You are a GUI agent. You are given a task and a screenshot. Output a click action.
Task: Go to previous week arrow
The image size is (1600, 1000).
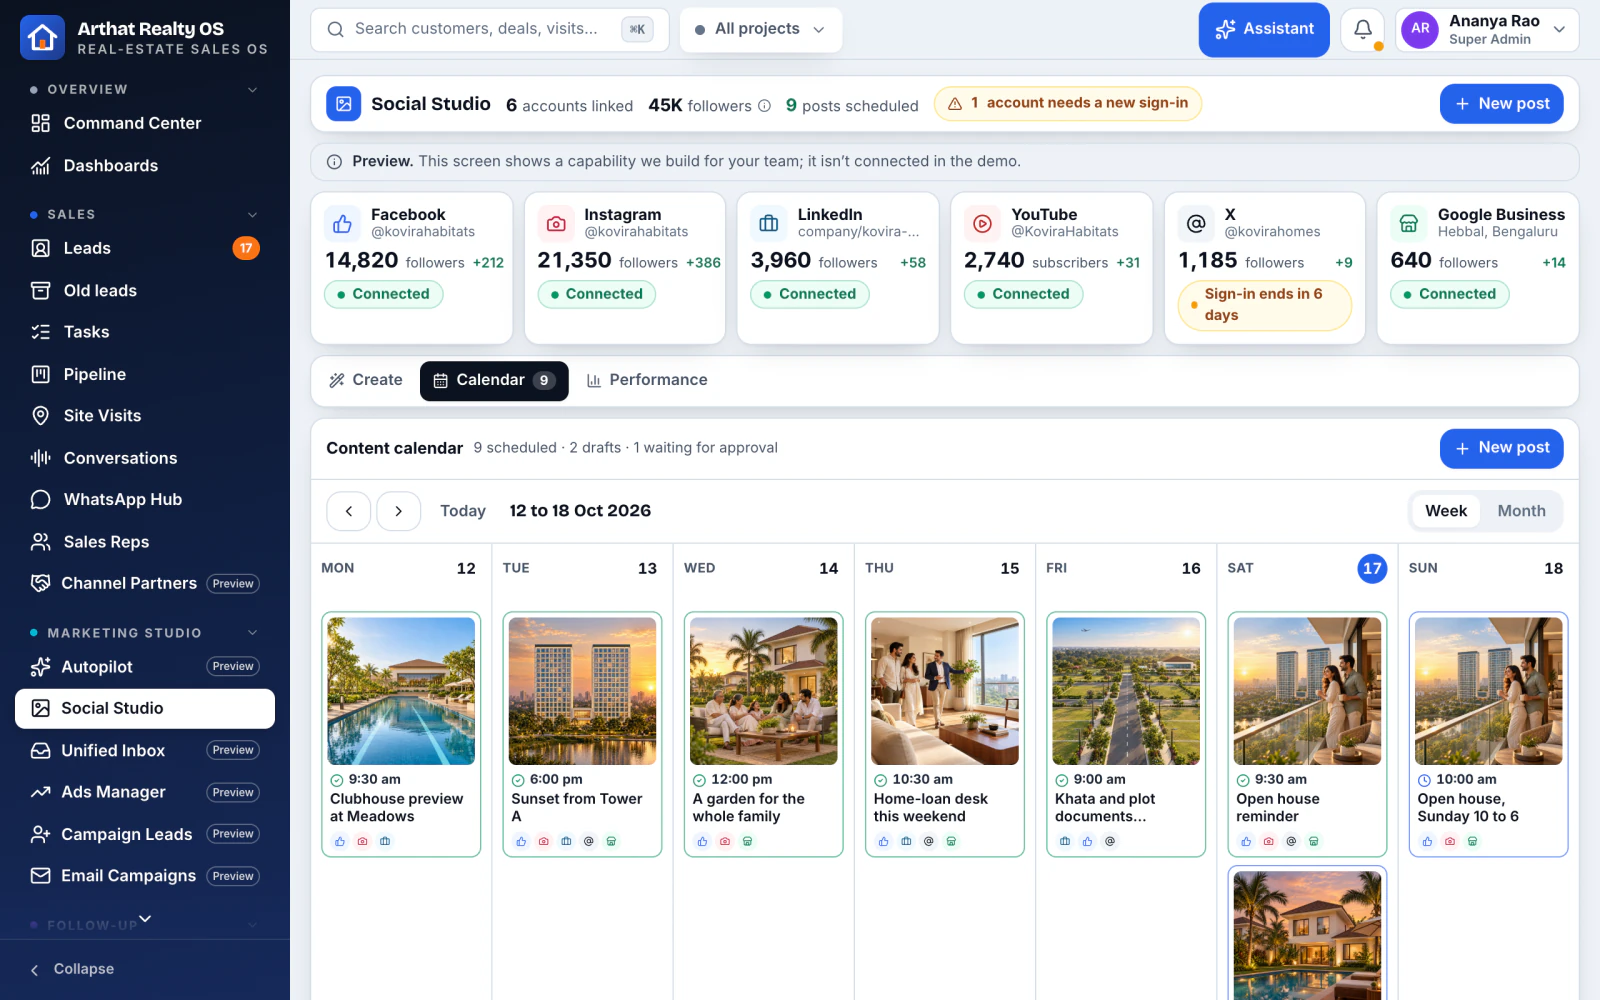pyautogui.click(x=349, y=511)
